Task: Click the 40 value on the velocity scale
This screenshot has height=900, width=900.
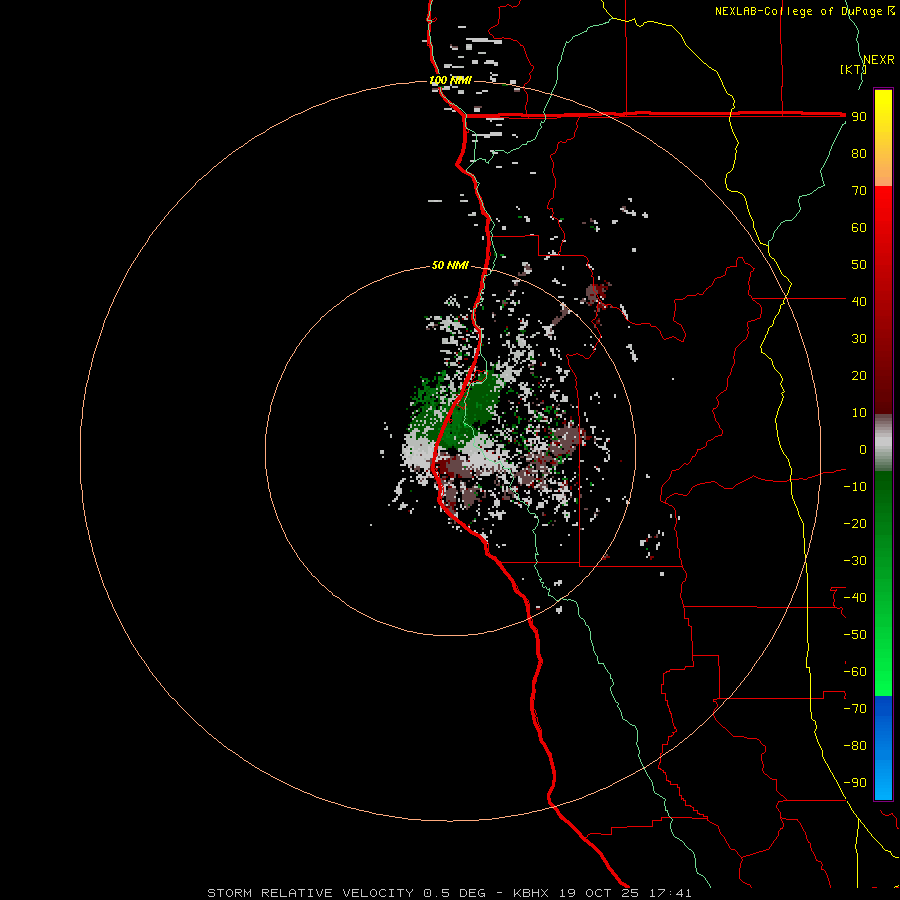Action: [859, 301]
